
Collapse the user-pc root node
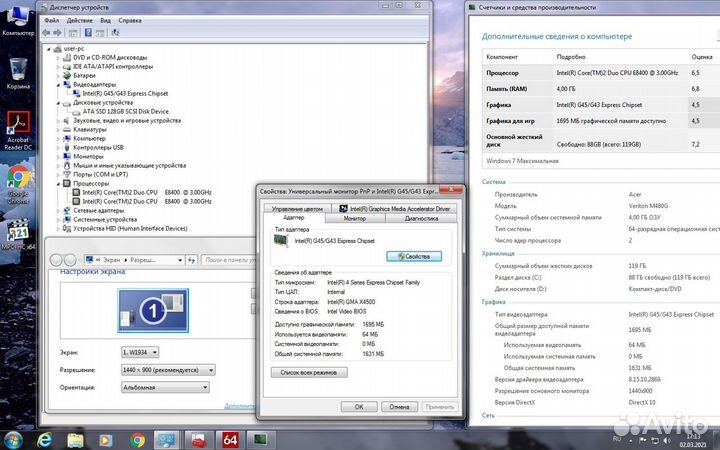coord(49,49)
